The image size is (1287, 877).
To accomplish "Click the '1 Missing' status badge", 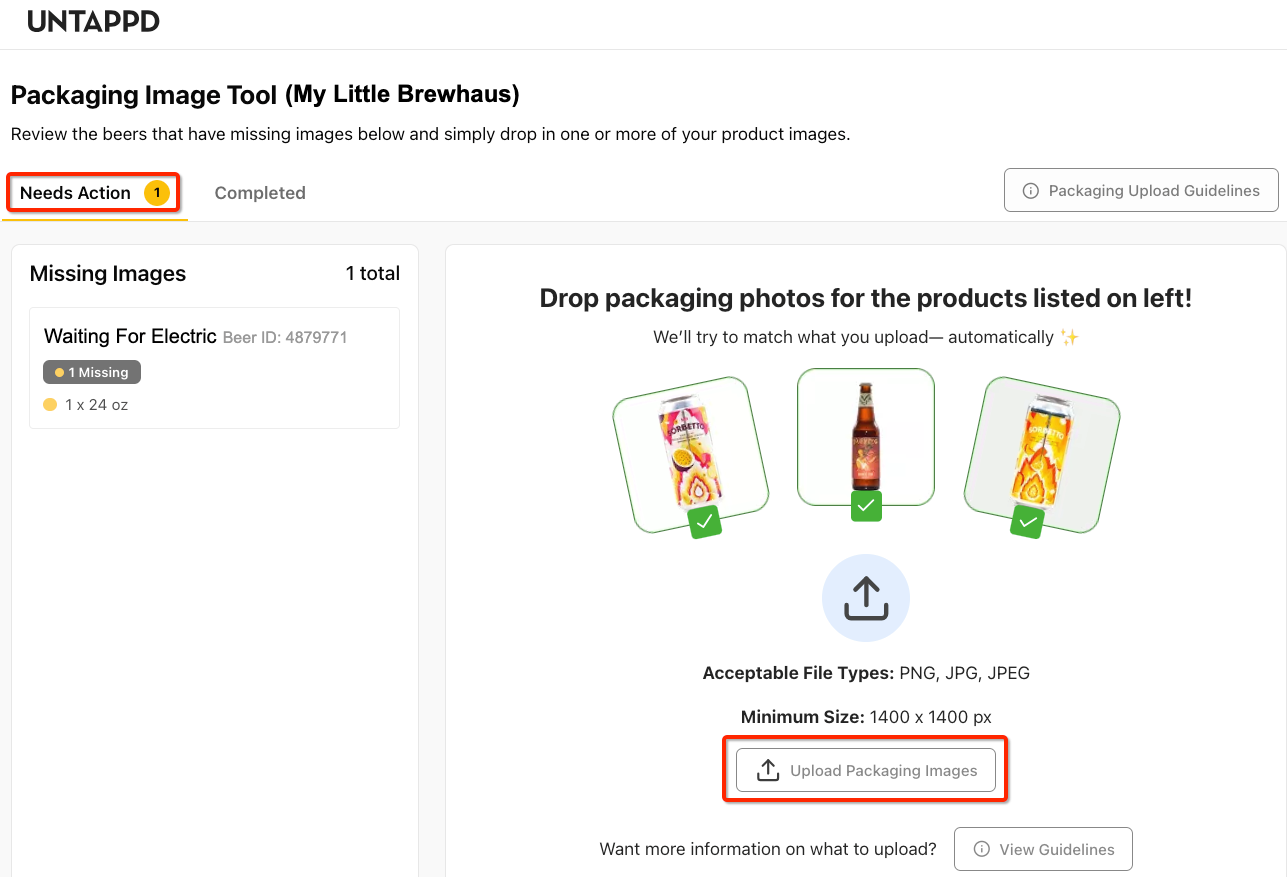I will click(92, 372).
